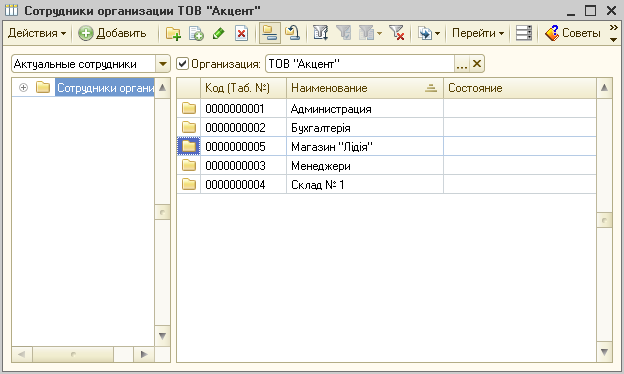Click the move to group icon
This screenshot has width=624, height=374.
pos(292,33)
